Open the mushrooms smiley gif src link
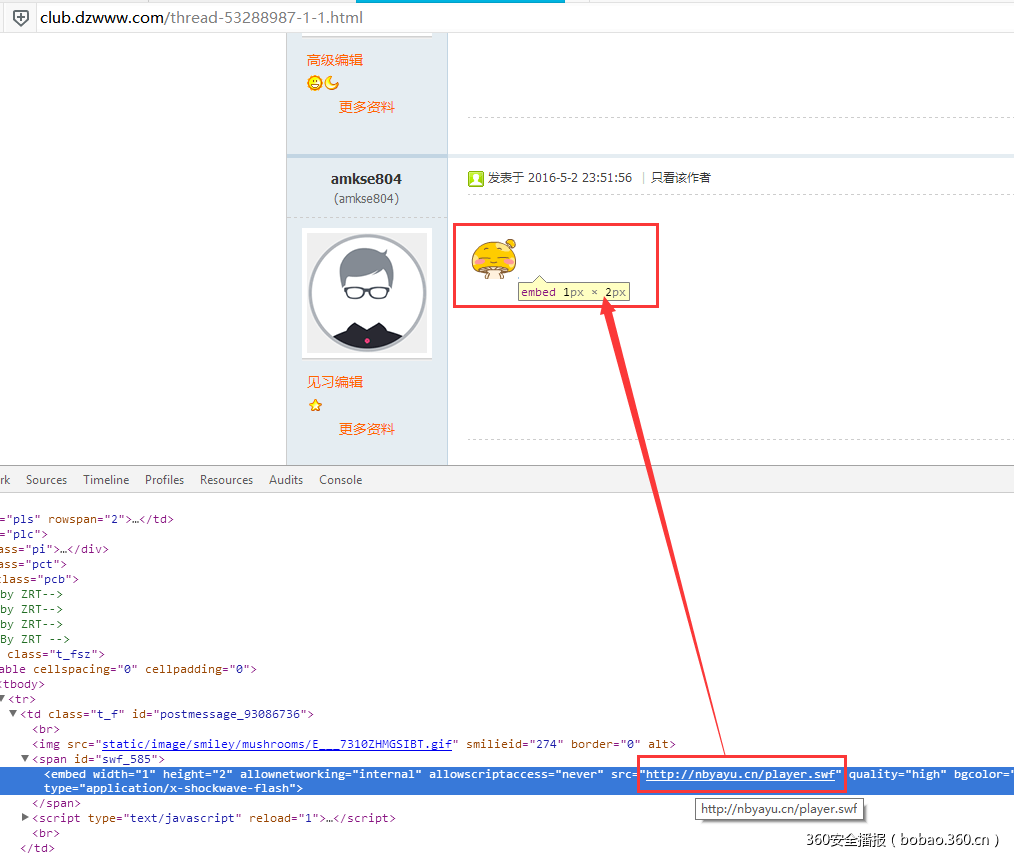Viewport: 1014px width, 858px height. tap(279, 744)
